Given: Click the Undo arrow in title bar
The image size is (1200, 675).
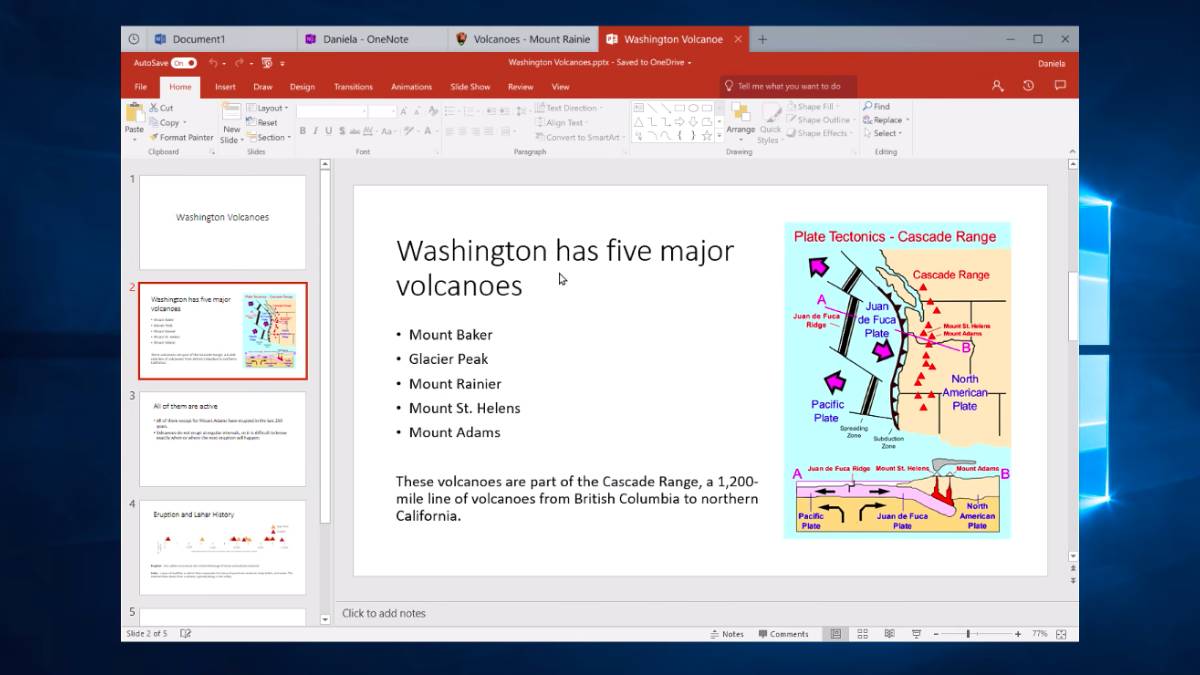Looking at the screenshot, I should [212, 62].
